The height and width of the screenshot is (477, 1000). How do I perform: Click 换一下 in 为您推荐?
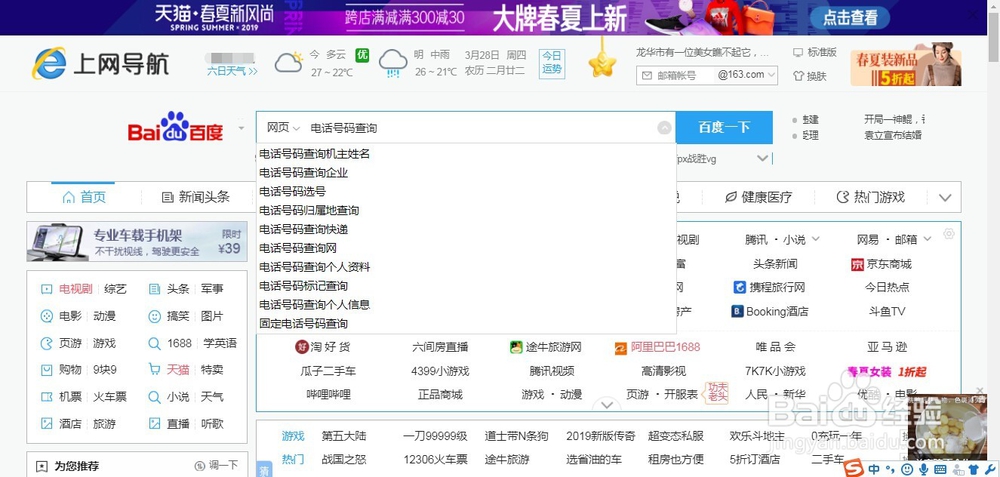(x=217, y=466)
